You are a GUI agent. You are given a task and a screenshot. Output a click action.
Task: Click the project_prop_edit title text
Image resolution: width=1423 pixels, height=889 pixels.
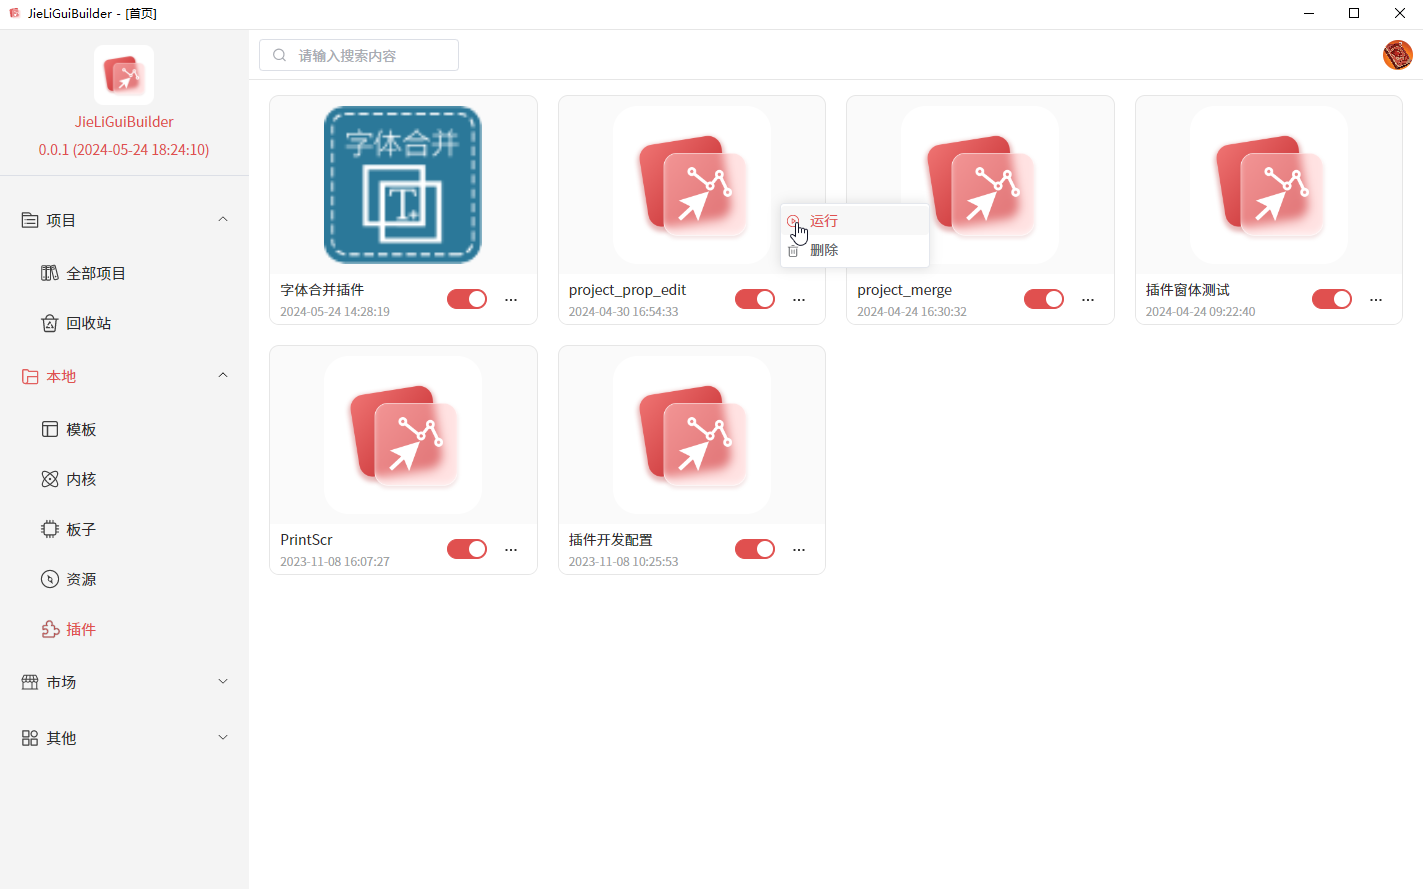627,290
